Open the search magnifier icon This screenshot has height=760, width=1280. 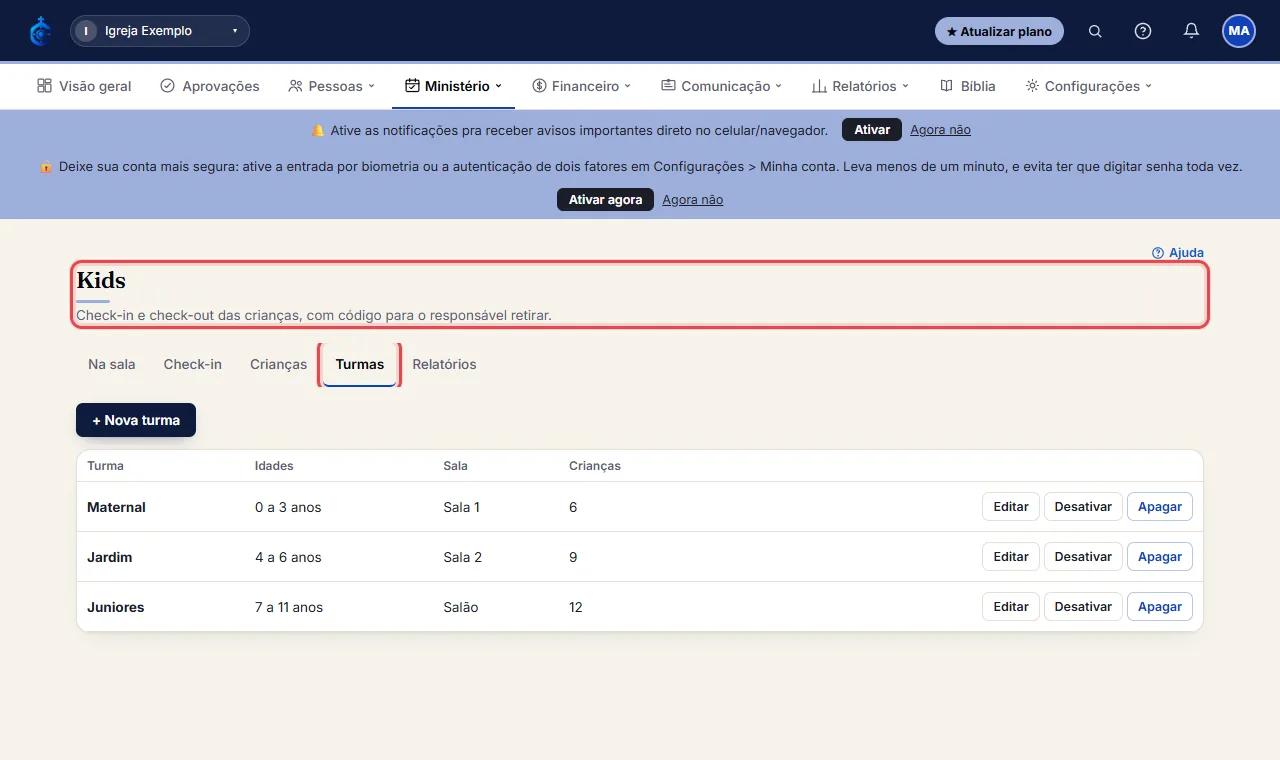coord(1095,31)
